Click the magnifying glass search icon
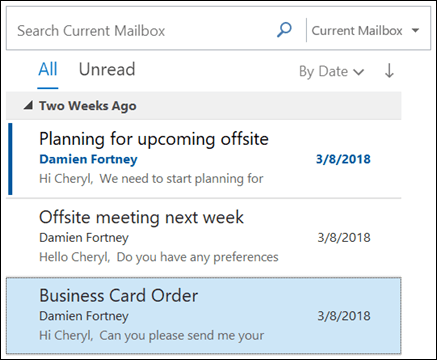 (284, 30)
